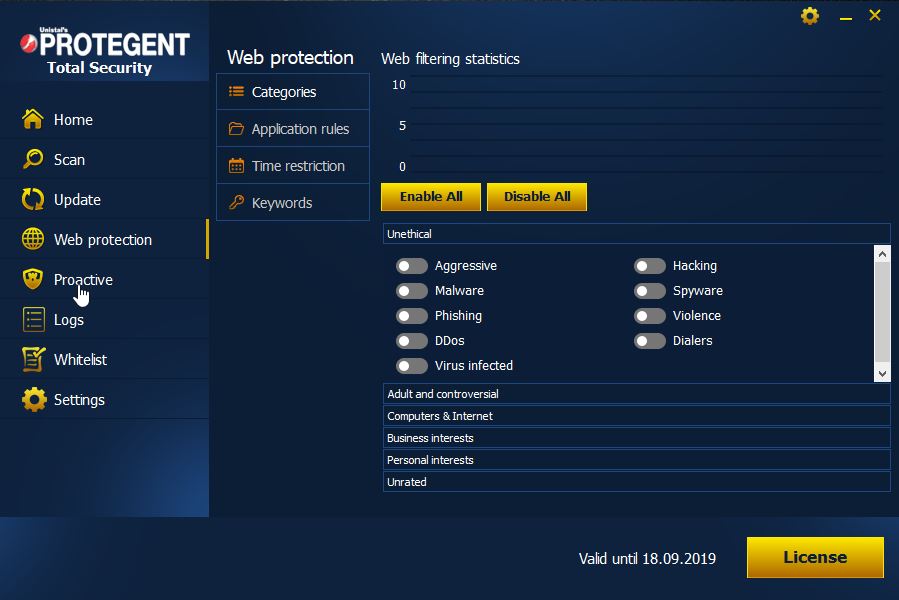
Task: Enable the Phishing category toggle
Action: point(411,316)
